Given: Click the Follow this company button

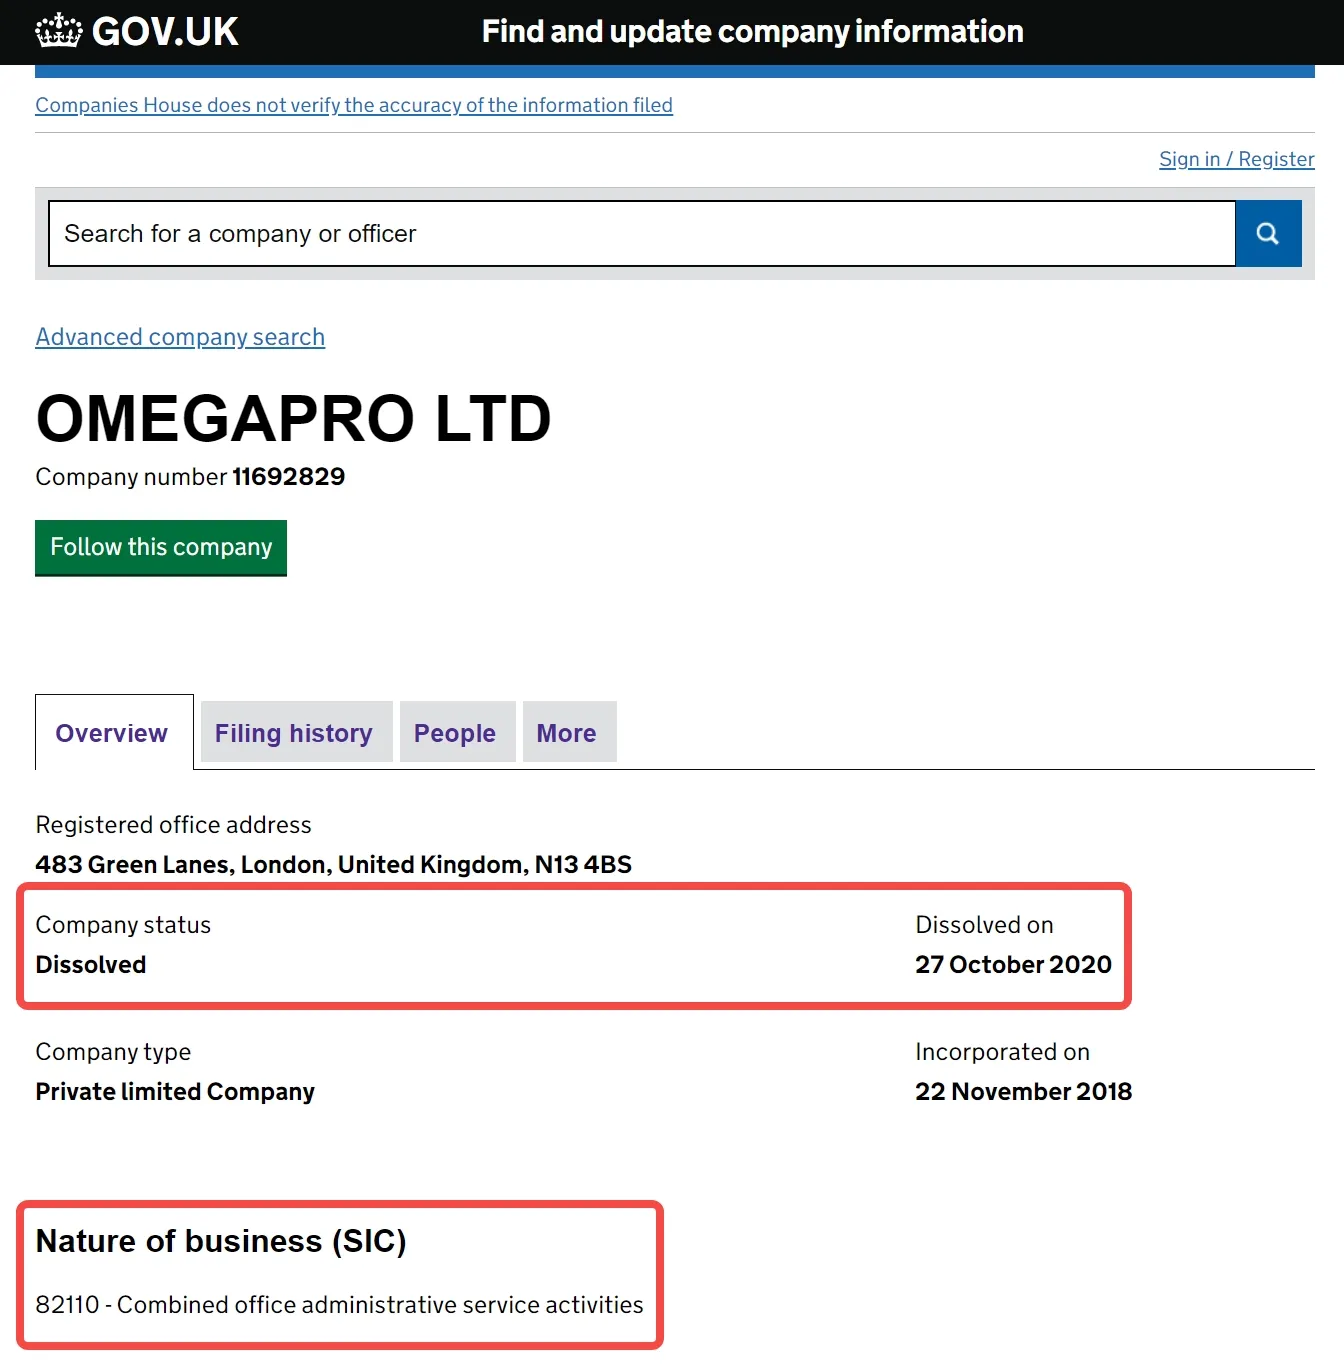Looking at the screenshot, I should (161, 547).
